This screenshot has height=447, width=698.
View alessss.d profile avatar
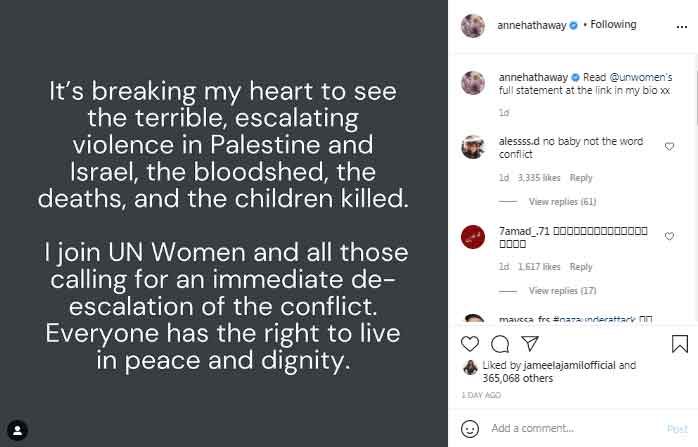click(473, 147)
